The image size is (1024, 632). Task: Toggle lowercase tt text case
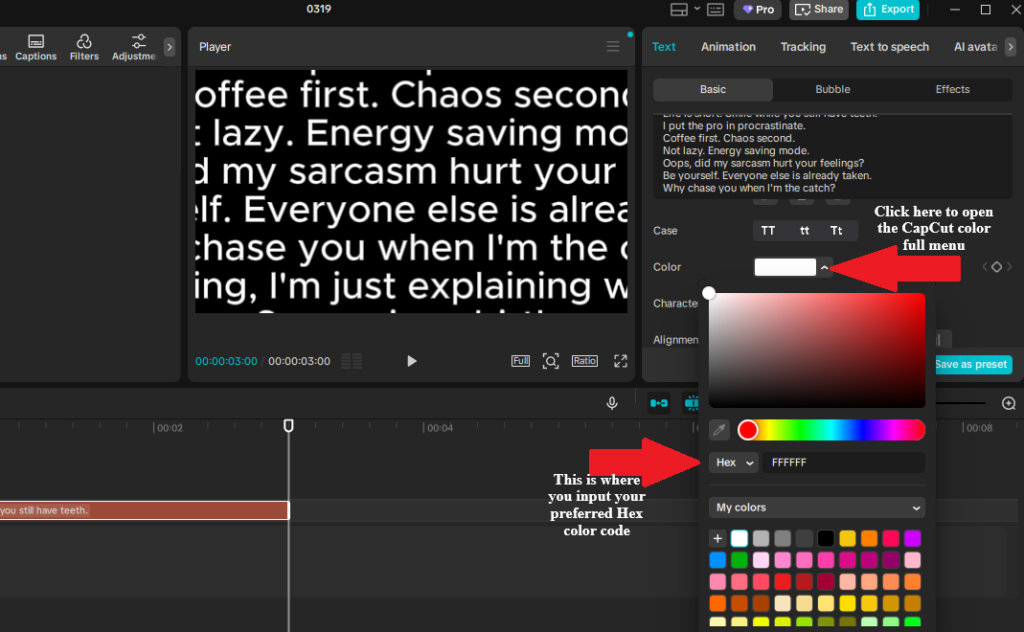(x=805, y=230)
